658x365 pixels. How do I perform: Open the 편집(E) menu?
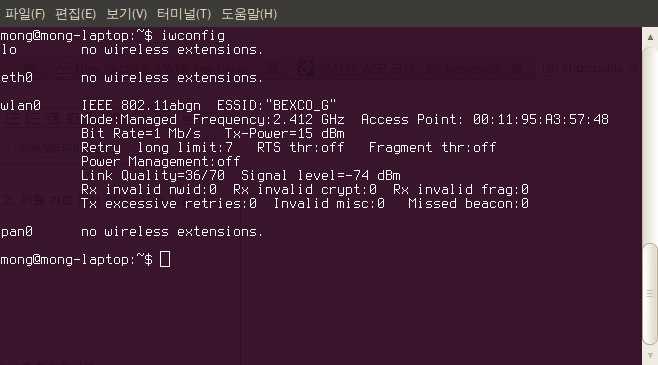click(76, 14)
